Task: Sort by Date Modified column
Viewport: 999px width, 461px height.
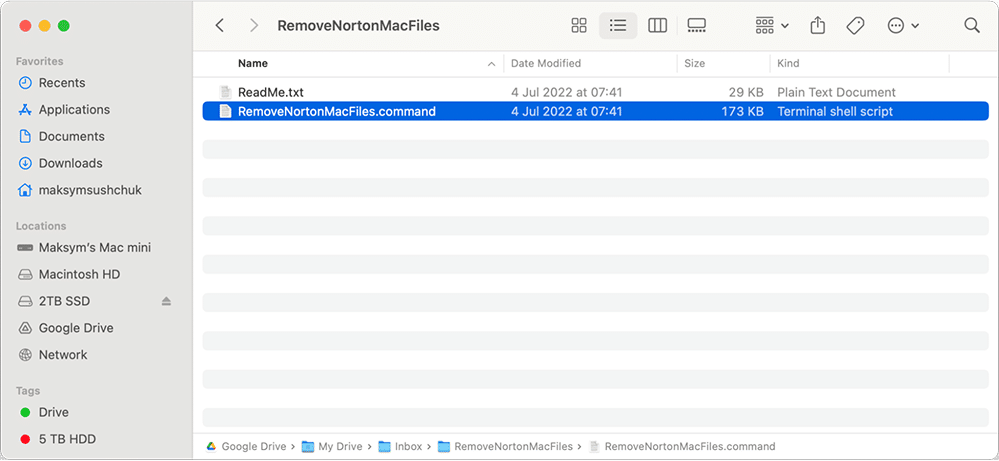Action: tap(546, 64)
